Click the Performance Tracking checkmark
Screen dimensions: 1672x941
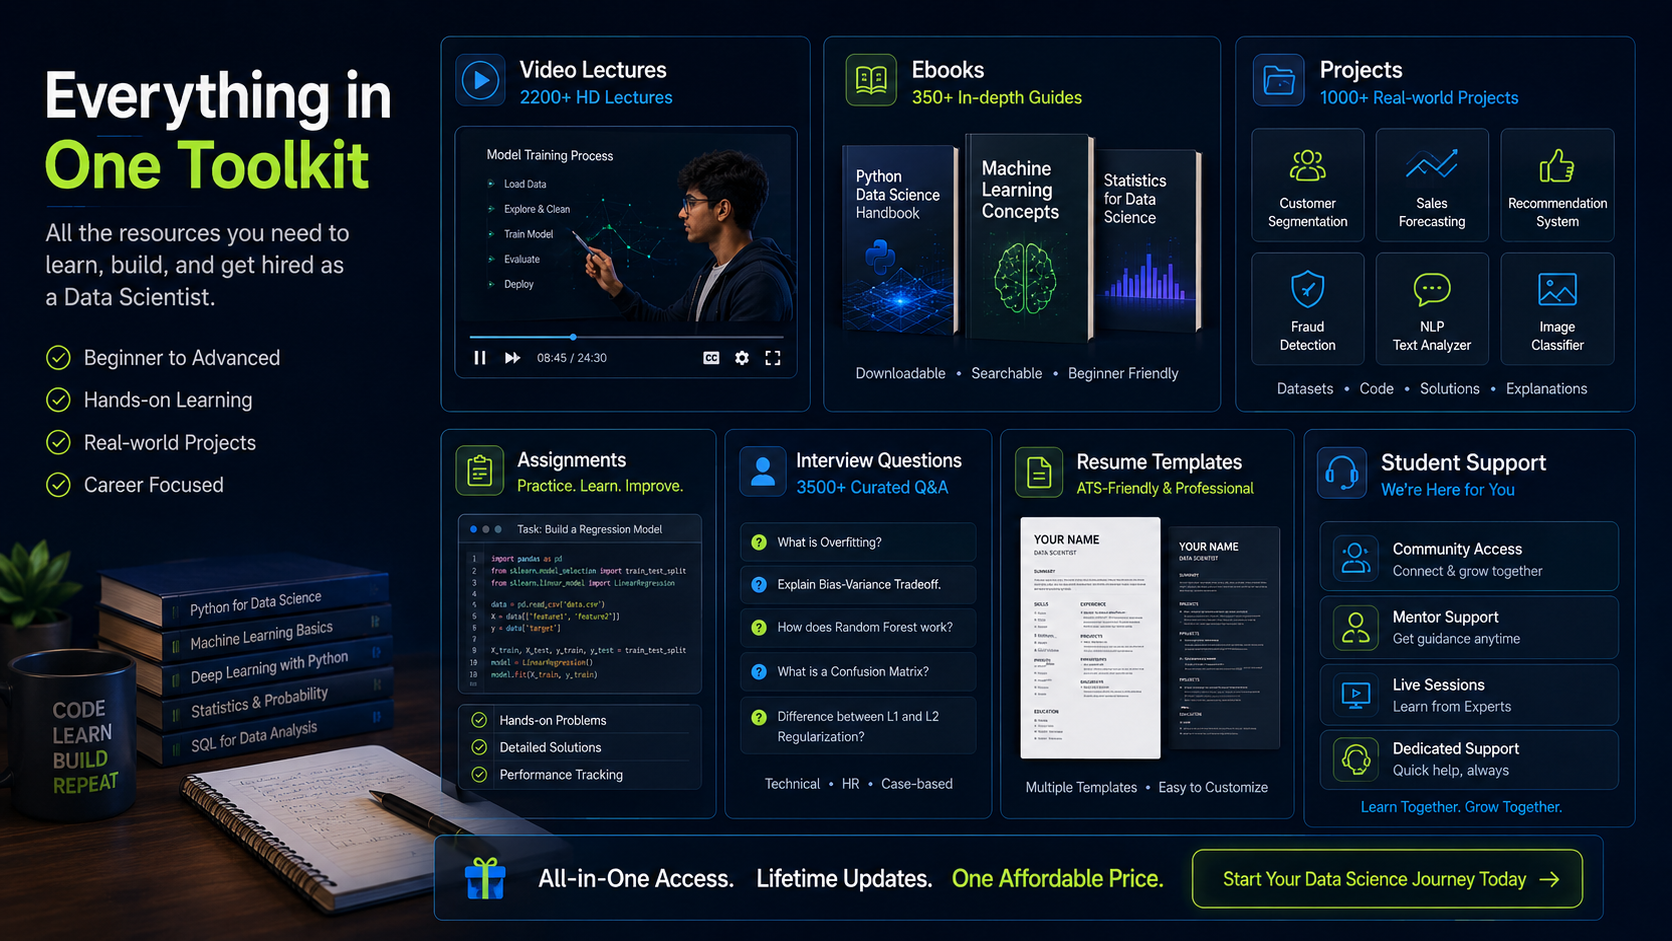pyautogui.click(x=479, y=775)
